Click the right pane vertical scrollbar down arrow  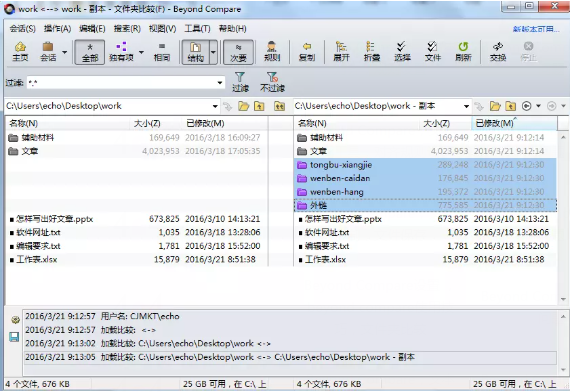563,299
